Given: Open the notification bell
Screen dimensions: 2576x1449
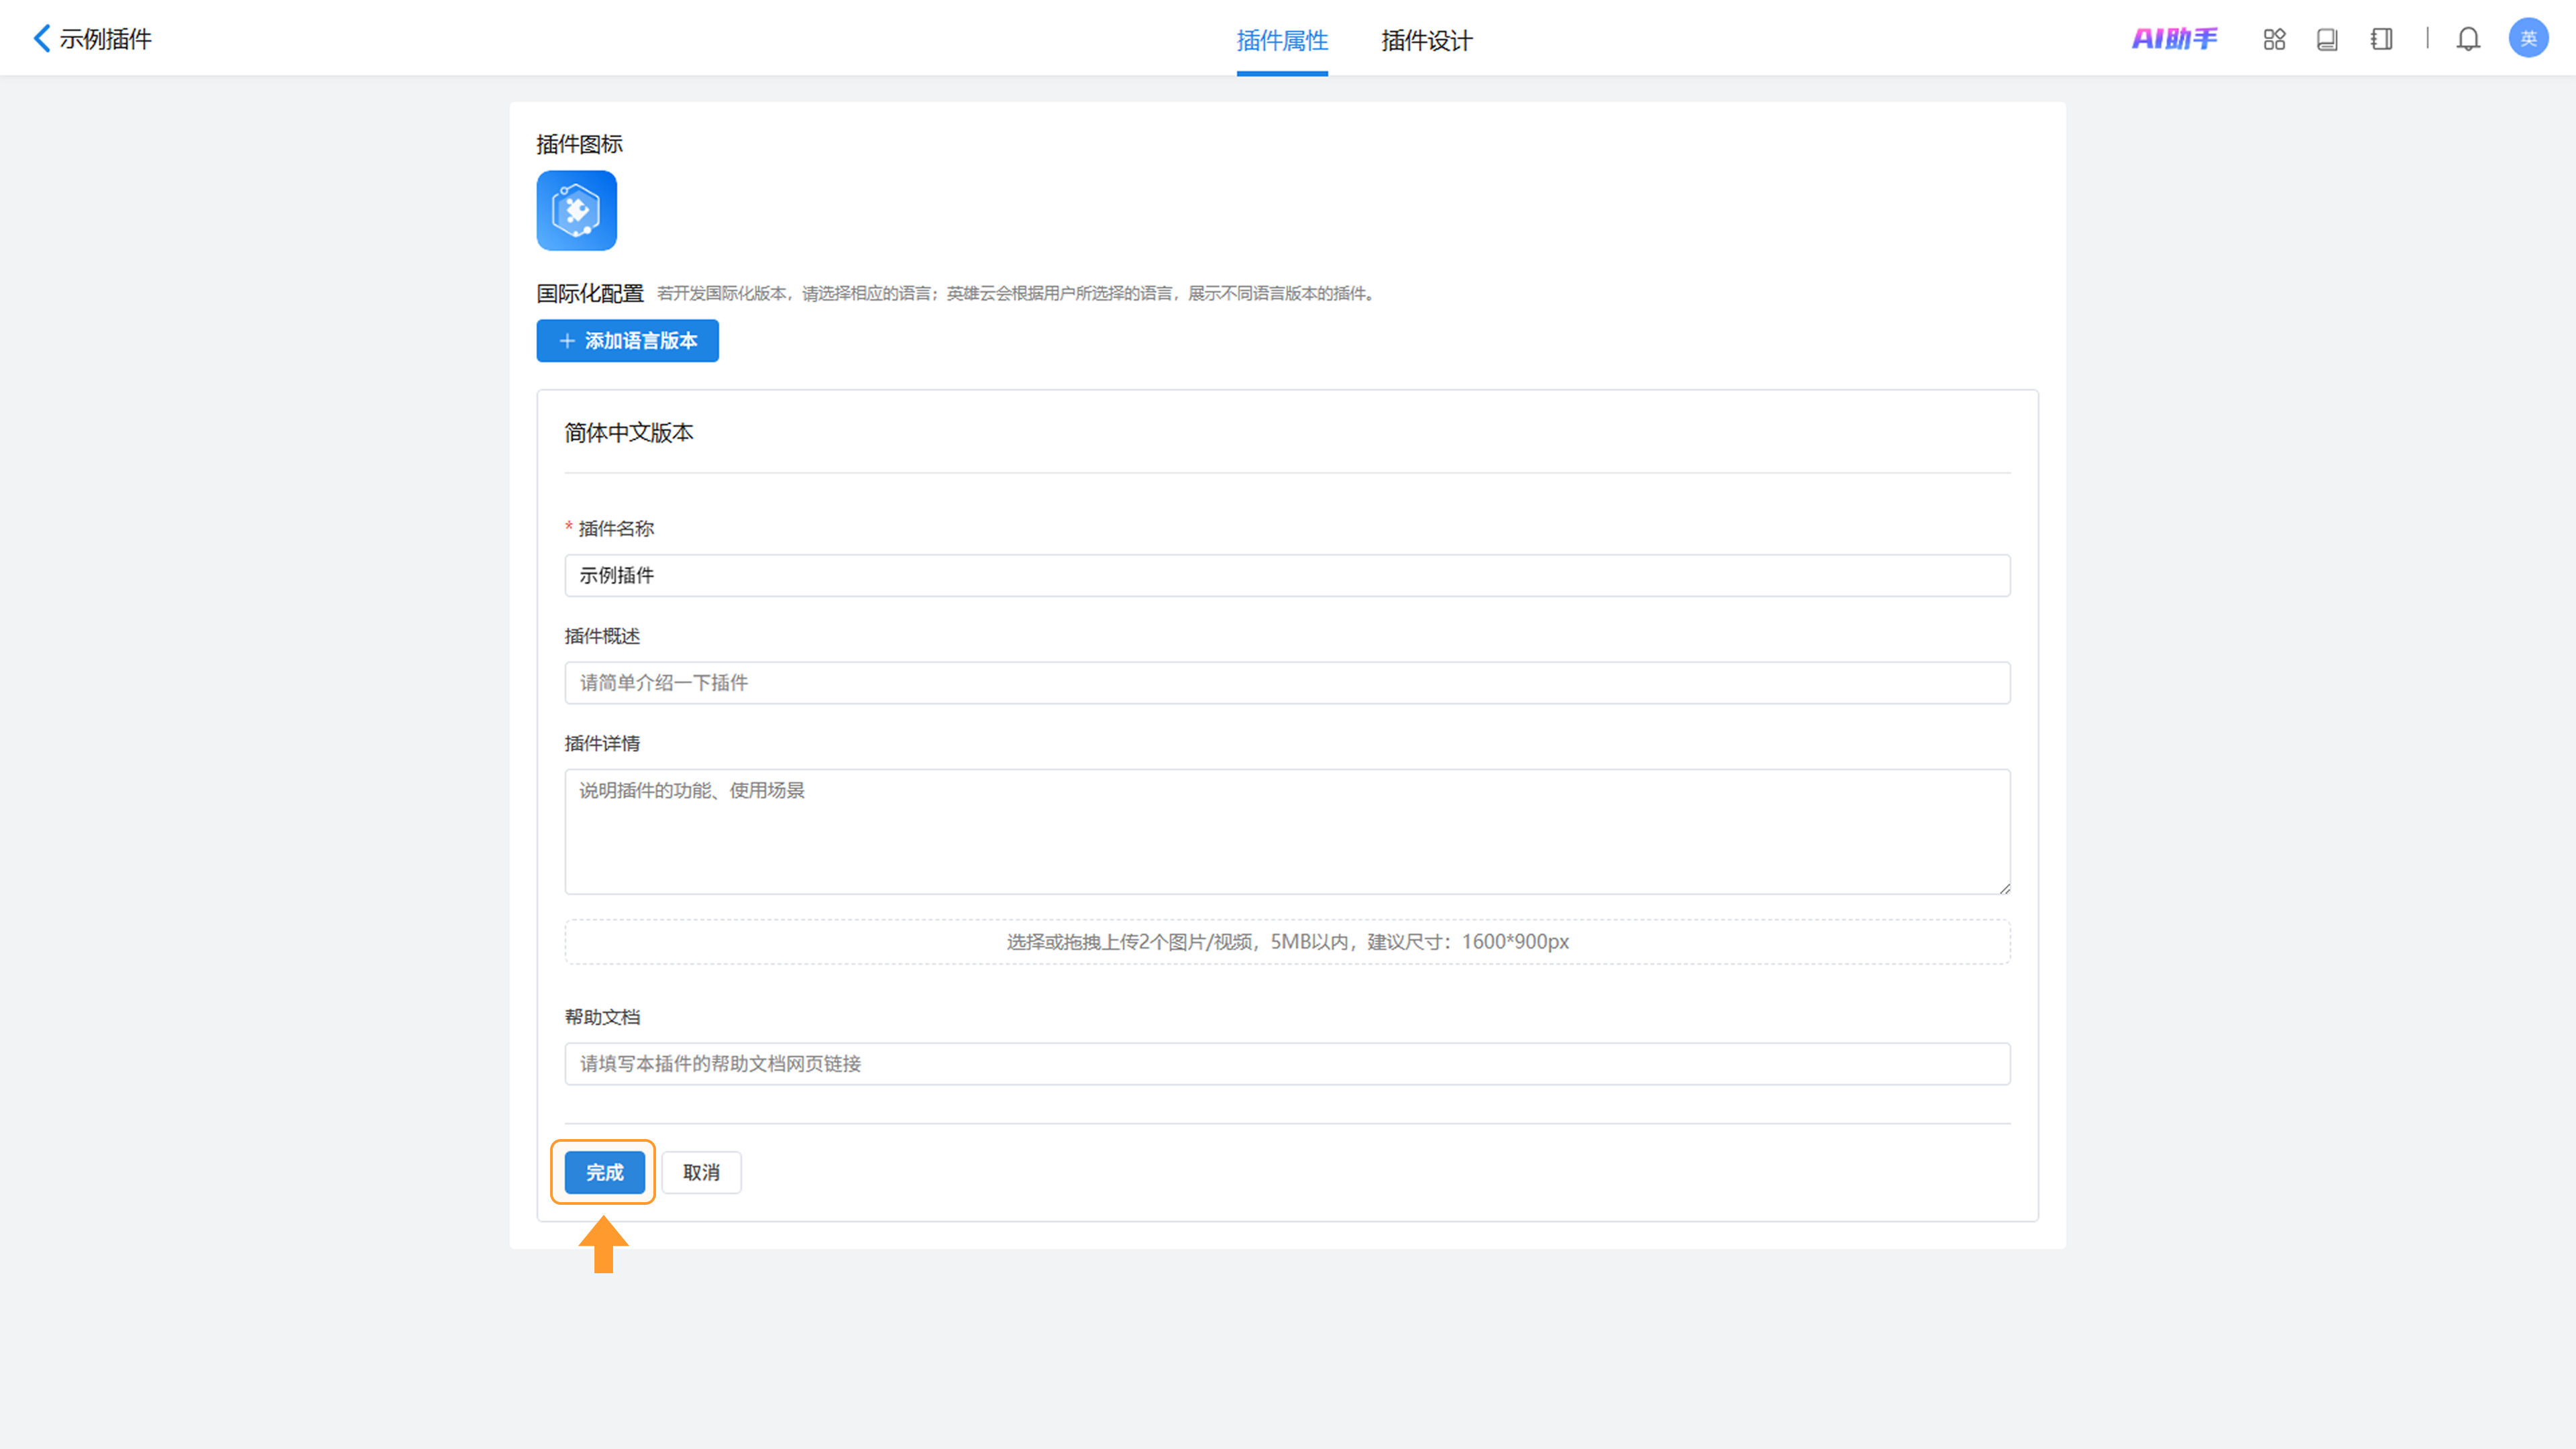Looking at the screenshot, I should coord(2468,39).
